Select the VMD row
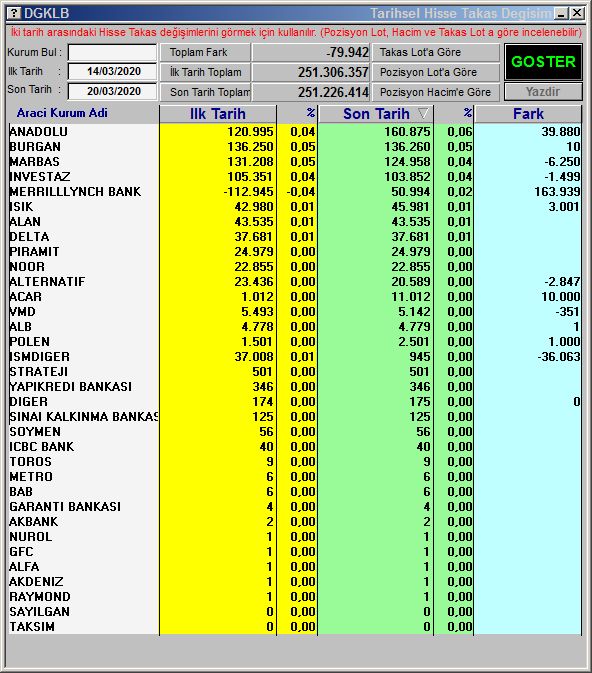 [295, 312]
